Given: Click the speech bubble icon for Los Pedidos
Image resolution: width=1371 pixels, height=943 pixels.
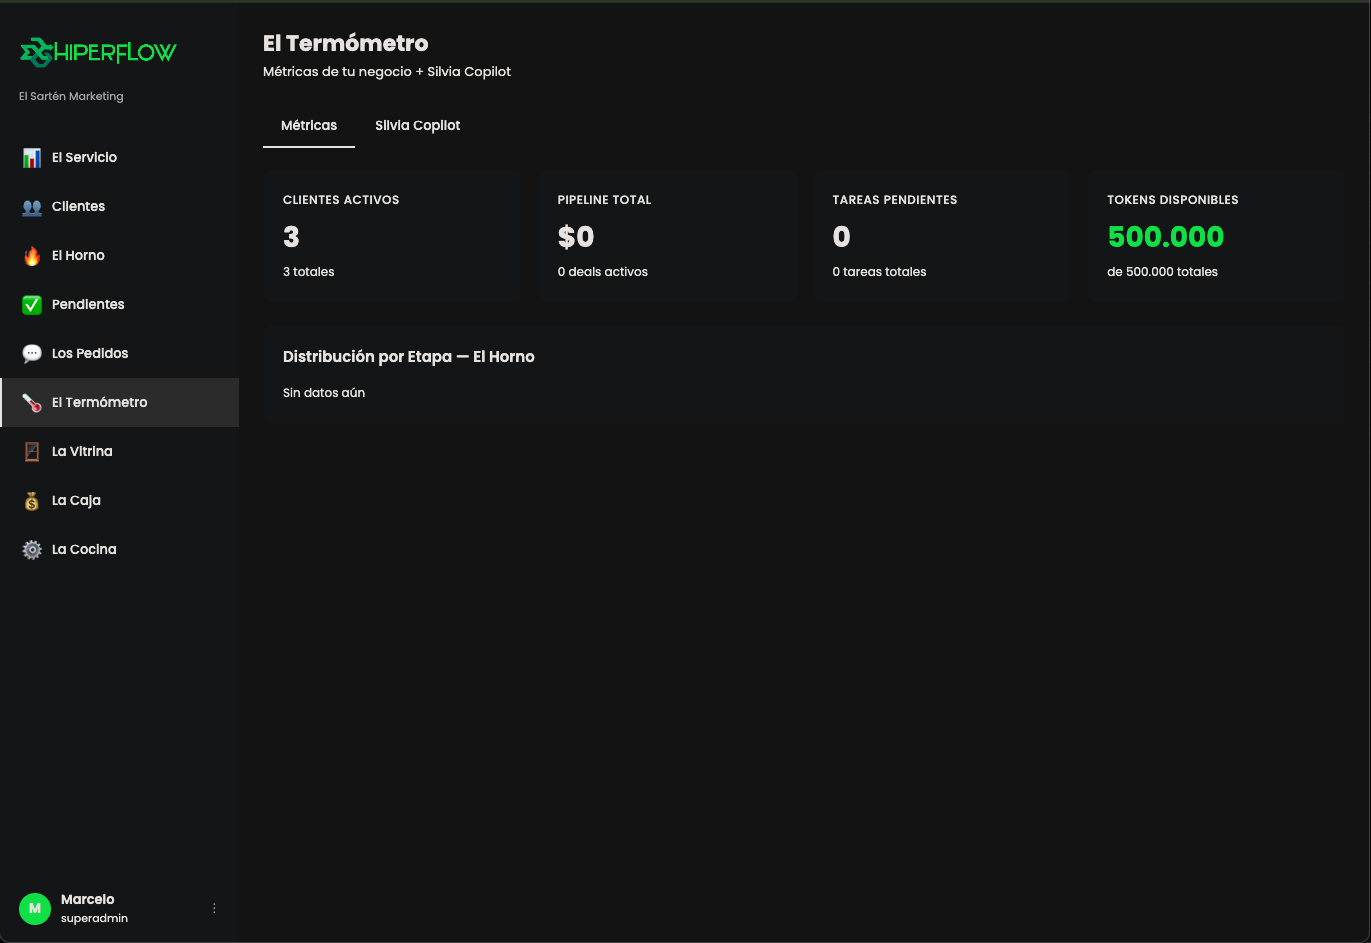Looking at the screenshot, I should [x=32, y=354].
